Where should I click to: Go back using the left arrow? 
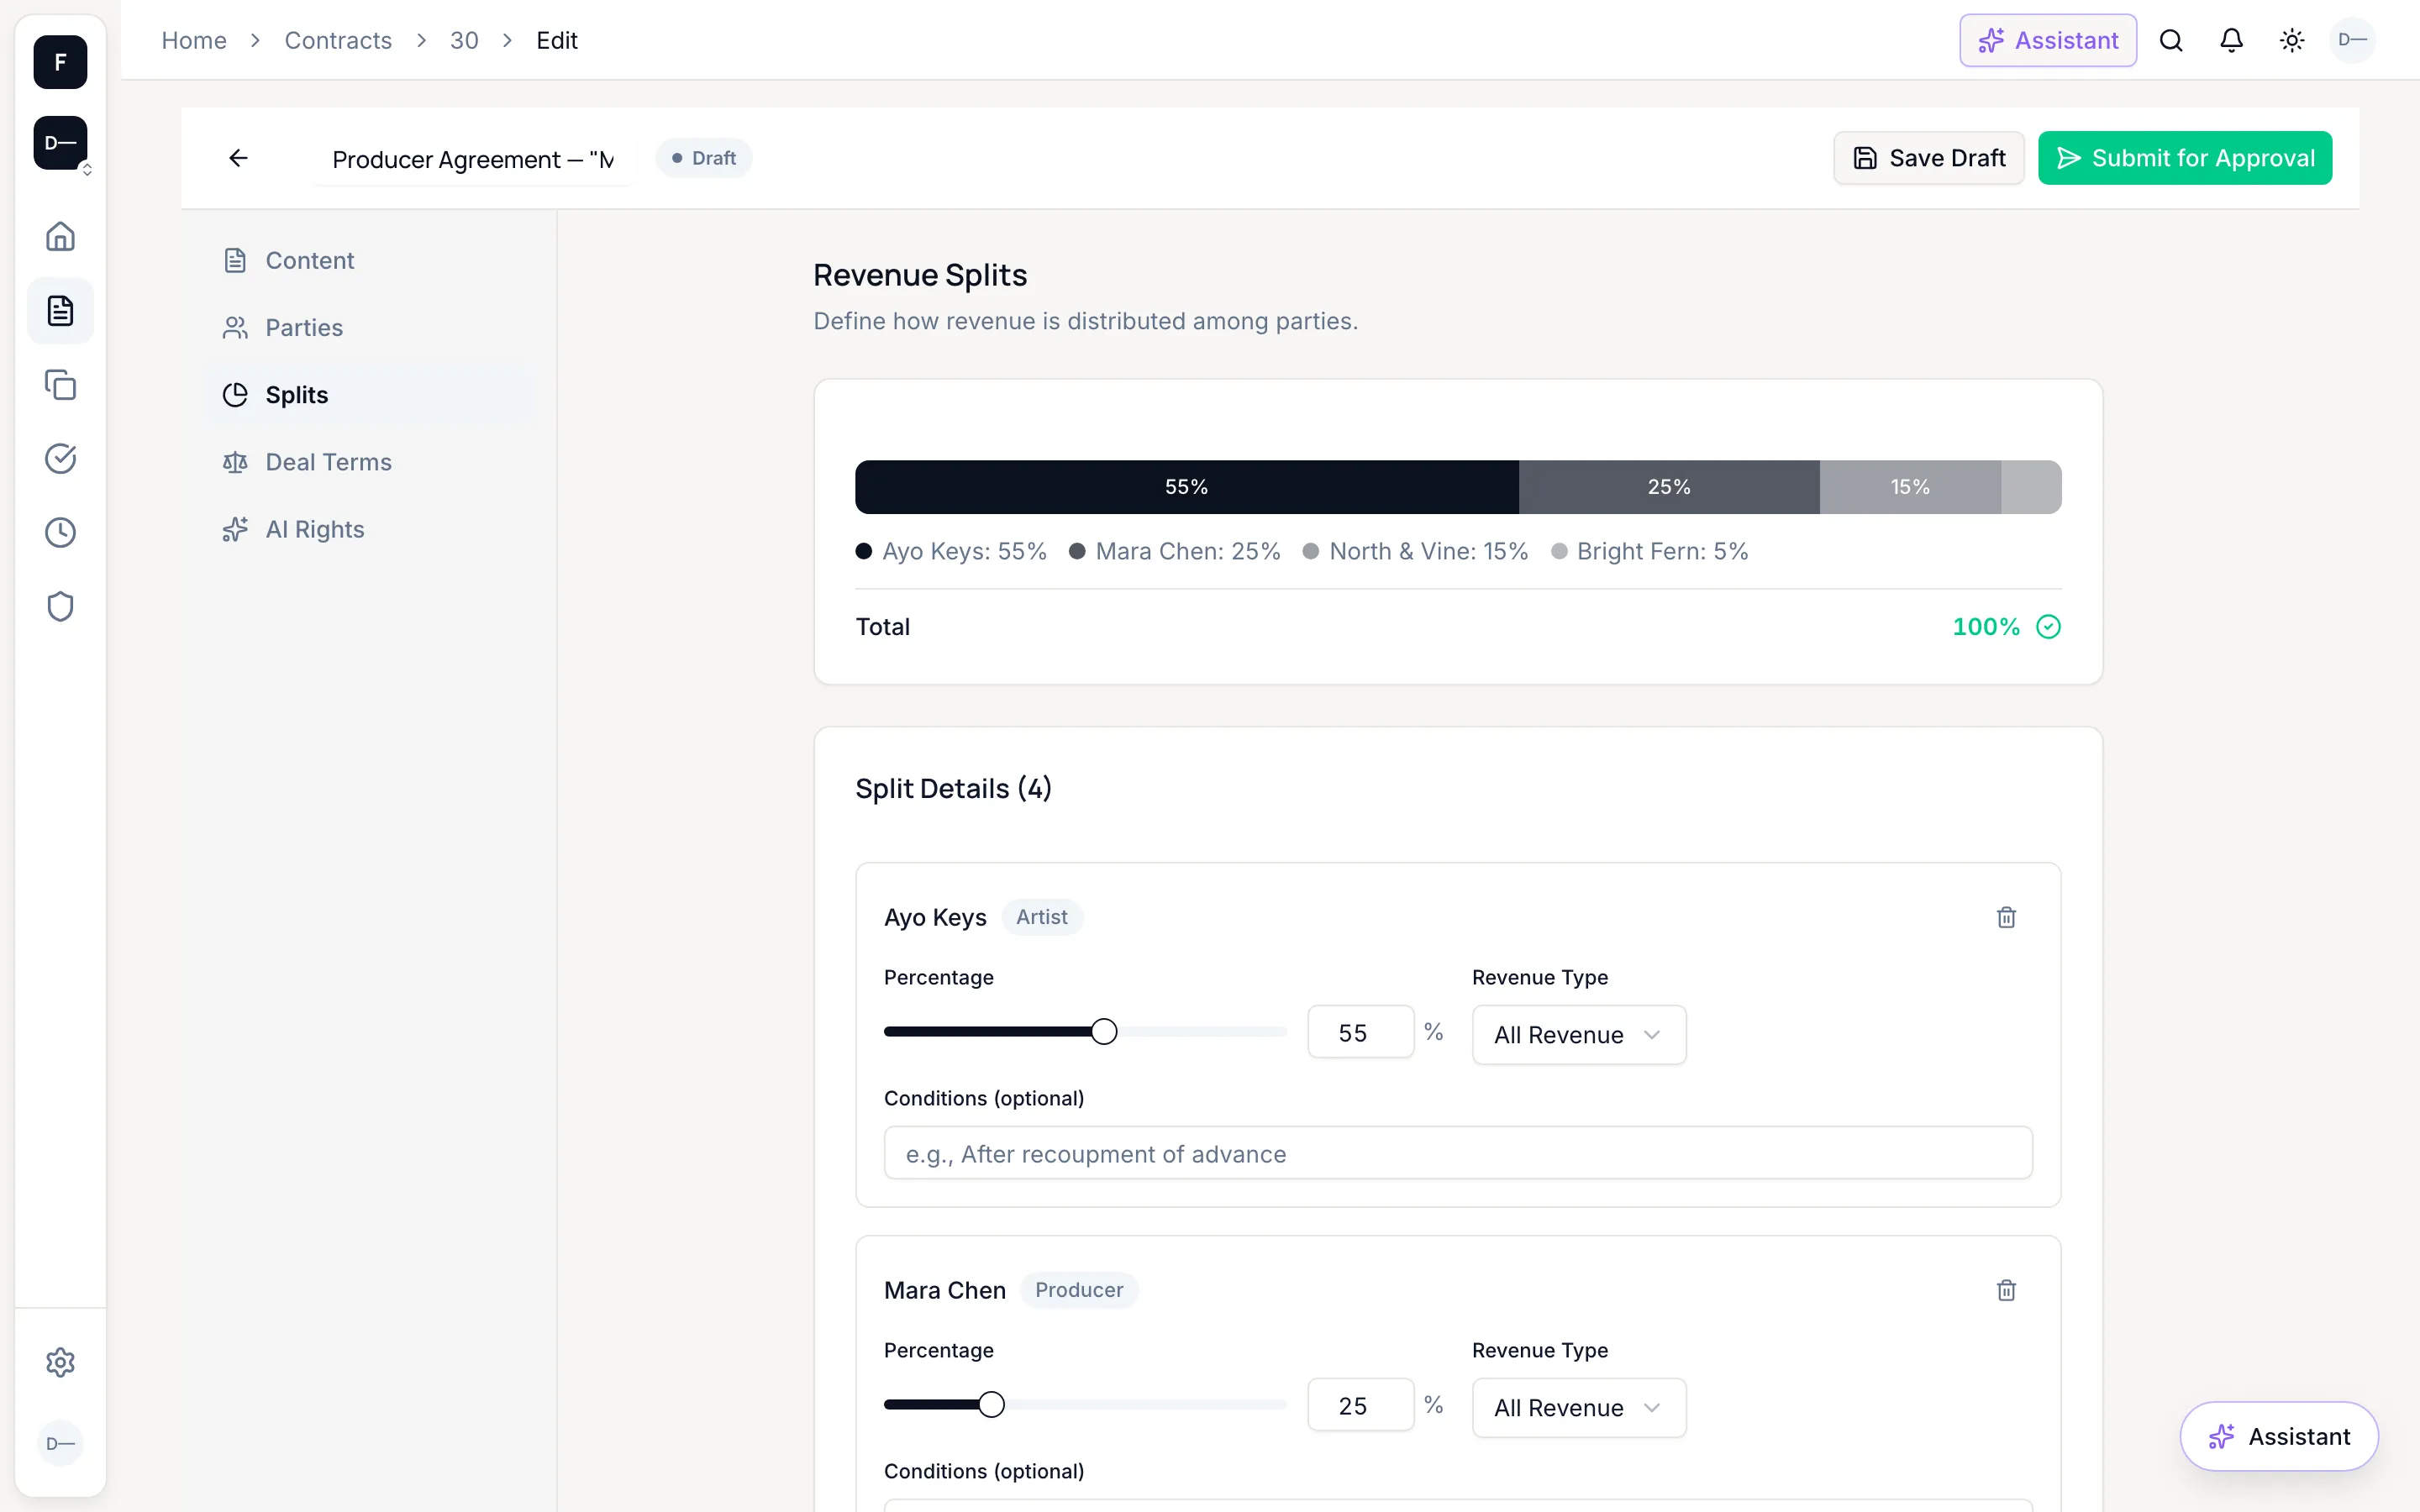coord(238,158)
